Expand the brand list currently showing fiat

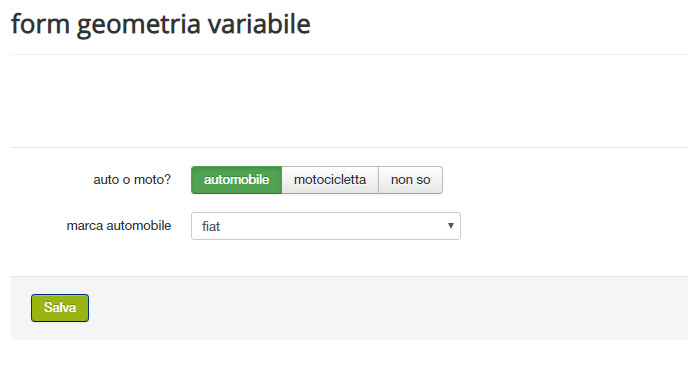[326, 226]
